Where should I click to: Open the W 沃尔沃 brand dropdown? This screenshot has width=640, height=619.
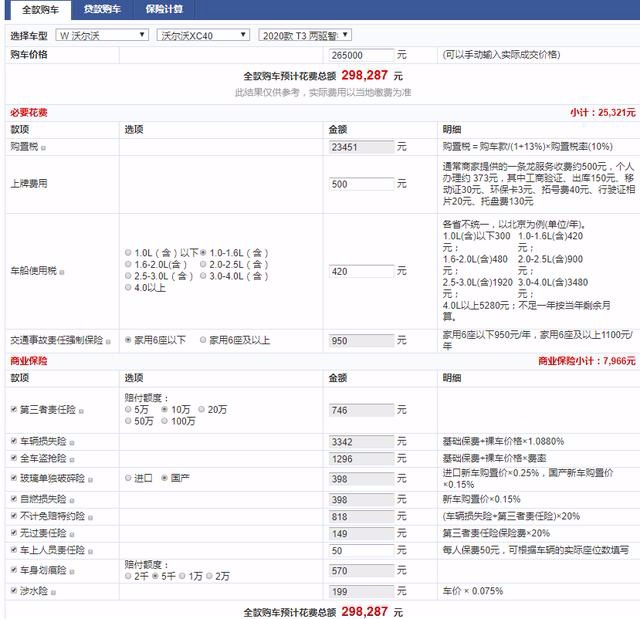pyautogui.click(x=102, y=35)
